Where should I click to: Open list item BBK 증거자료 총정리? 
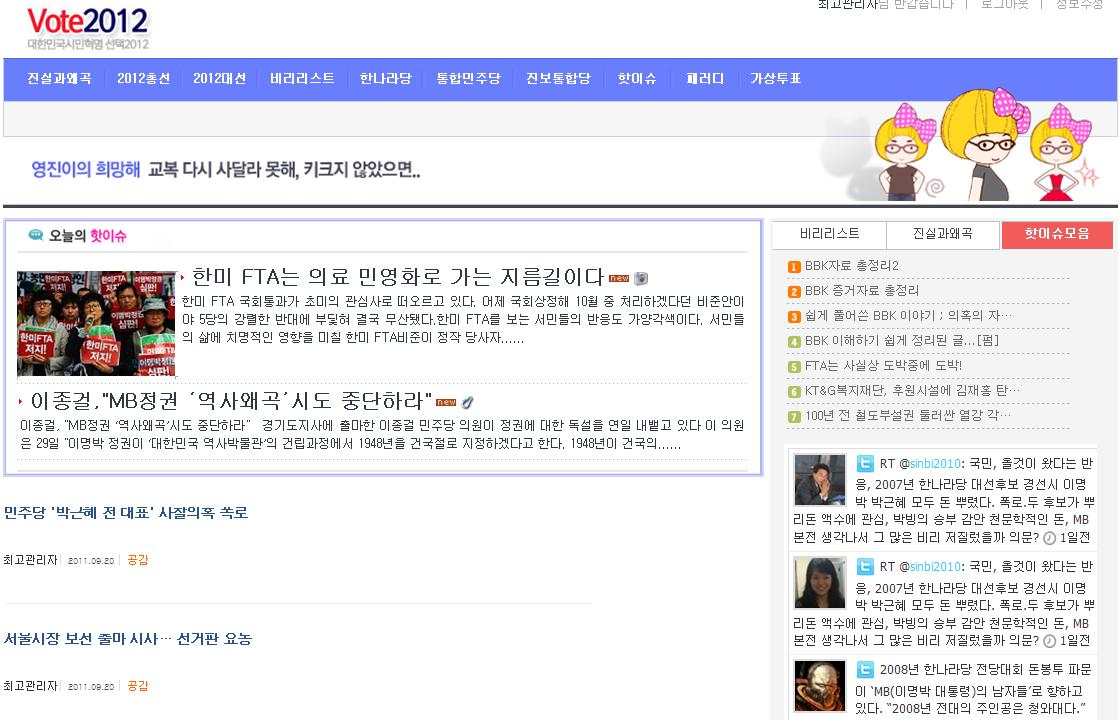tap(862, 291)
